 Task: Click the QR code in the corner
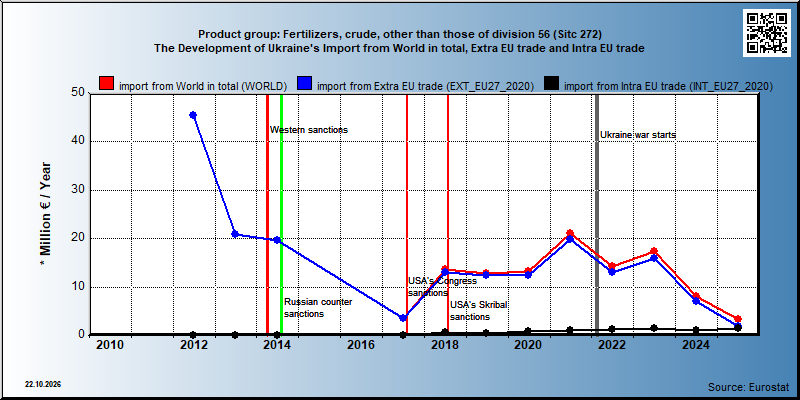(x=766, y=33)
